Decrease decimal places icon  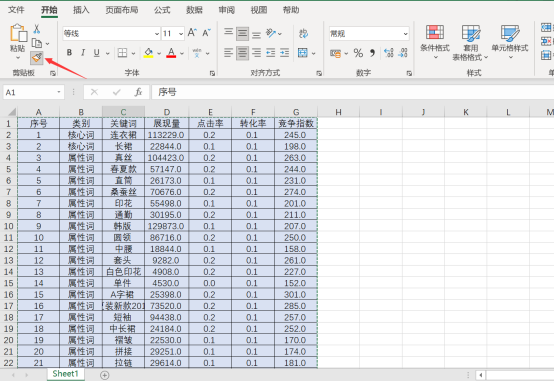[x=403, y=53]
